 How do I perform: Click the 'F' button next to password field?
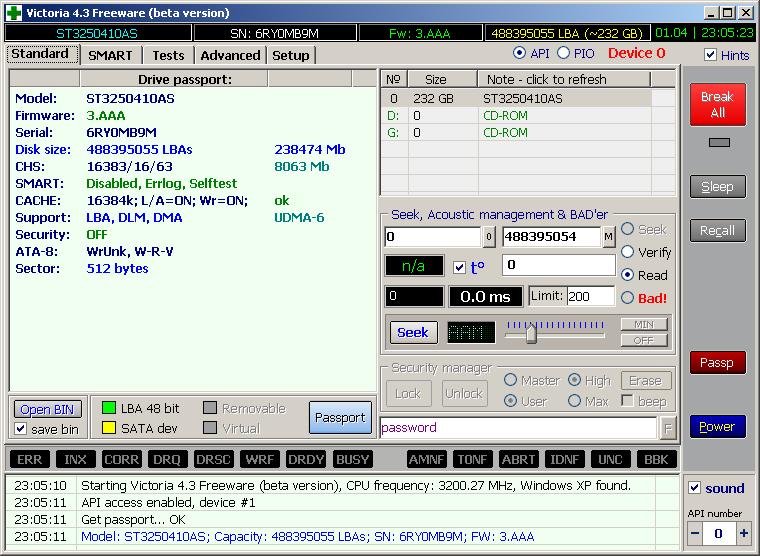(668, 428)
